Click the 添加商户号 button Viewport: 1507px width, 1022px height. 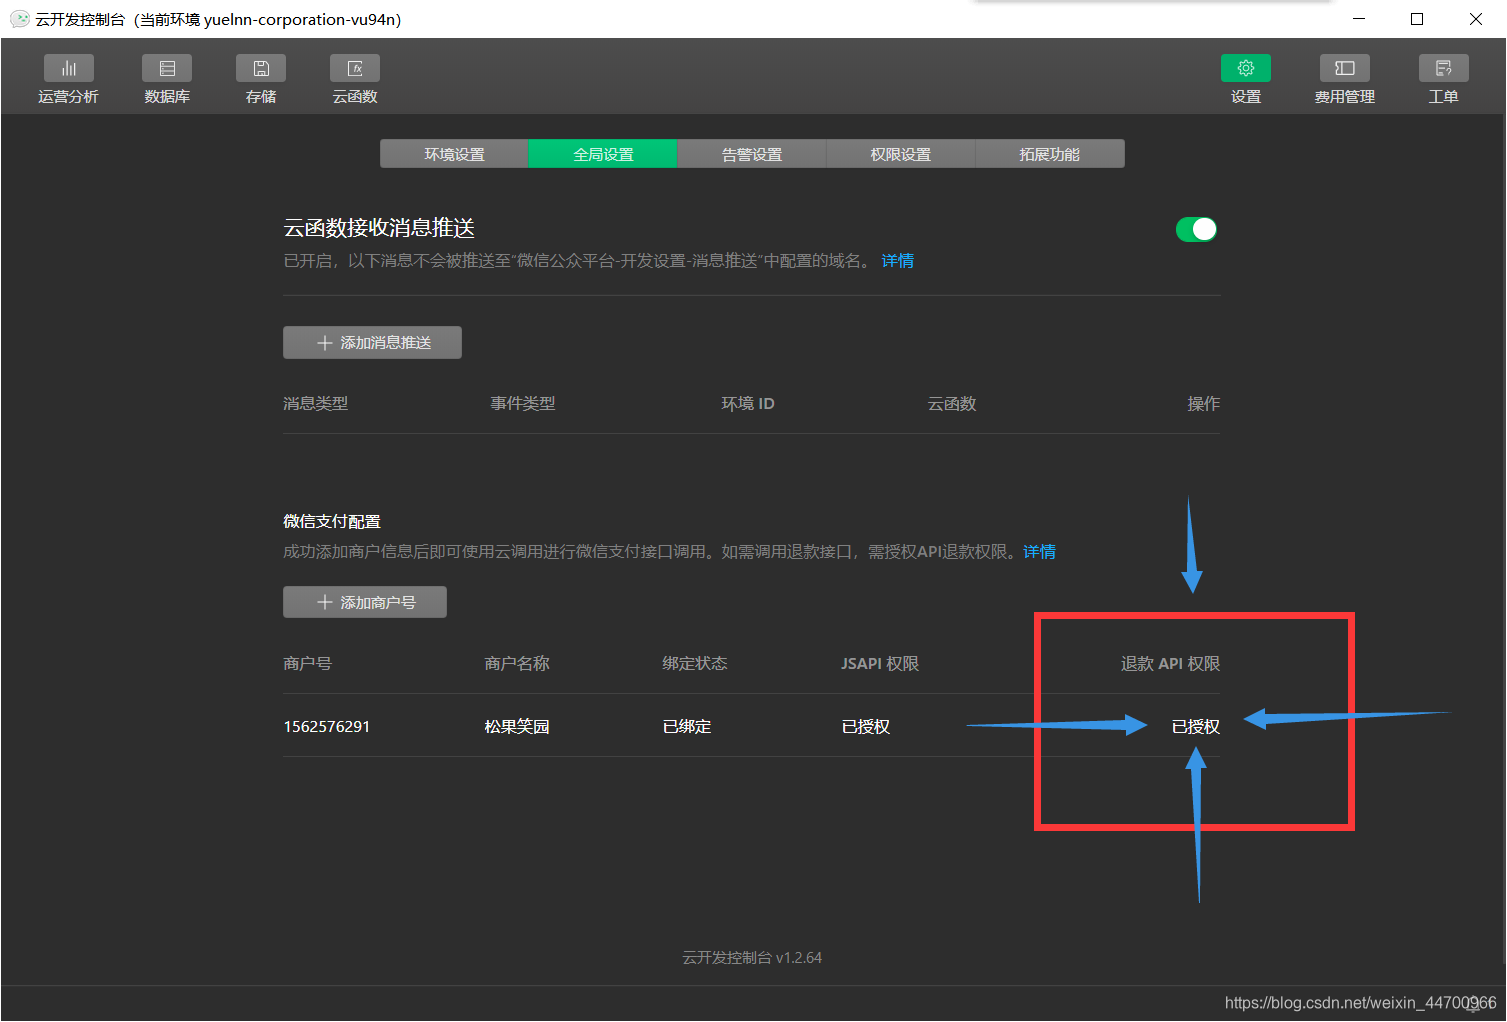click(365, 602)
